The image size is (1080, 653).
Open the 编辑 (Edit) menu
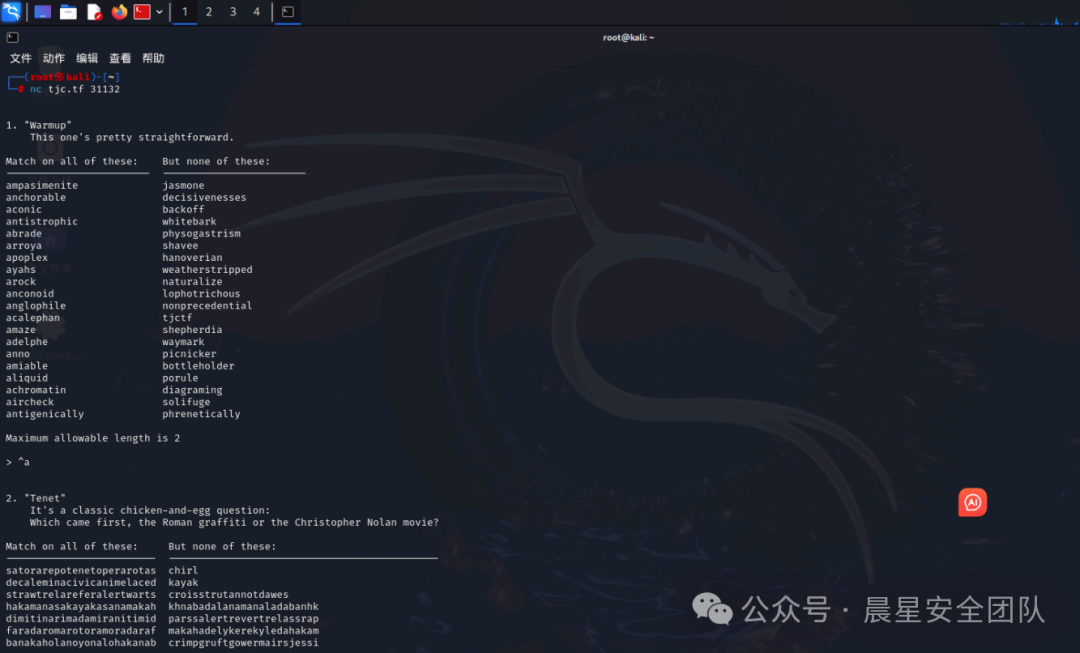[x=87, y=58]
